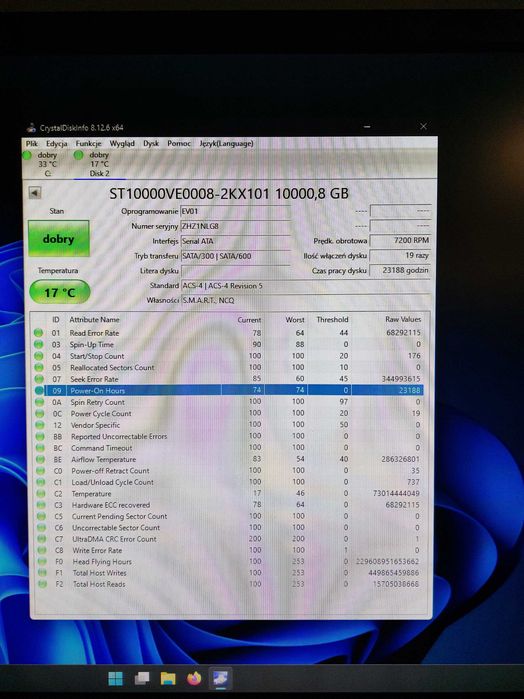Select the Command Timeout row
524x699 pixels.
tap(227, 448)
